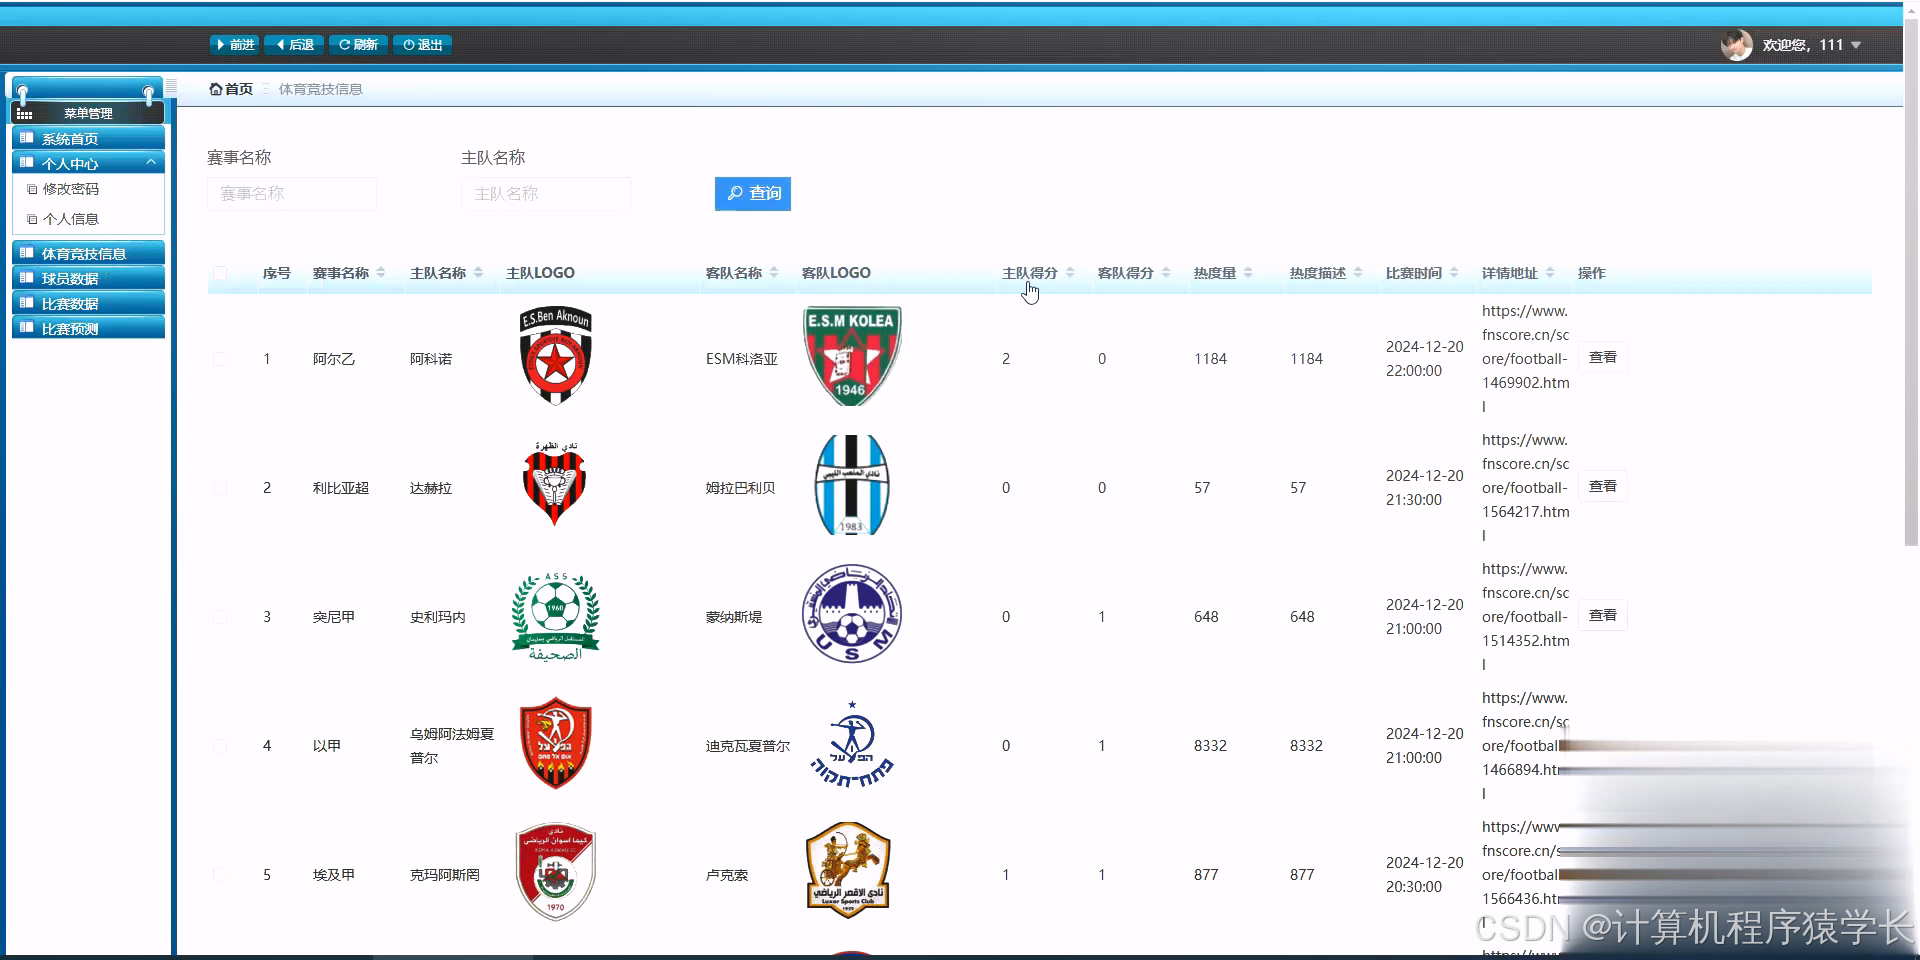
Task: Click the 前进 forward toolbar button
Action: coord(235,45)
